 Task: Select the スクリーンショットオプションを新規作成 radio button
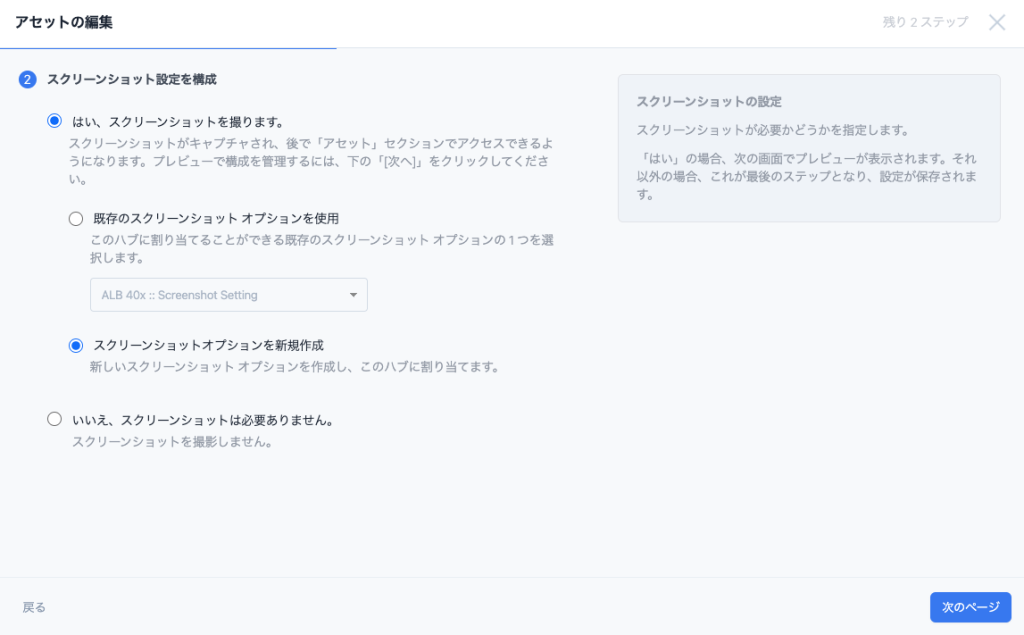76,345
